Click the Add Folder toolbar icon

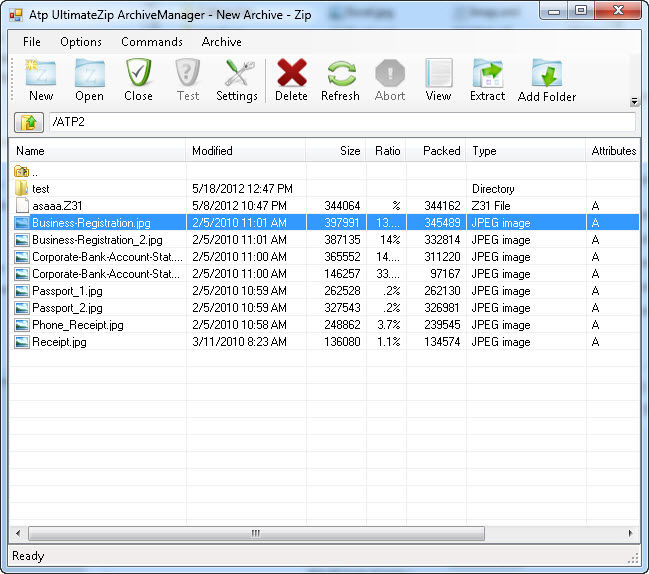coord(547,74)
